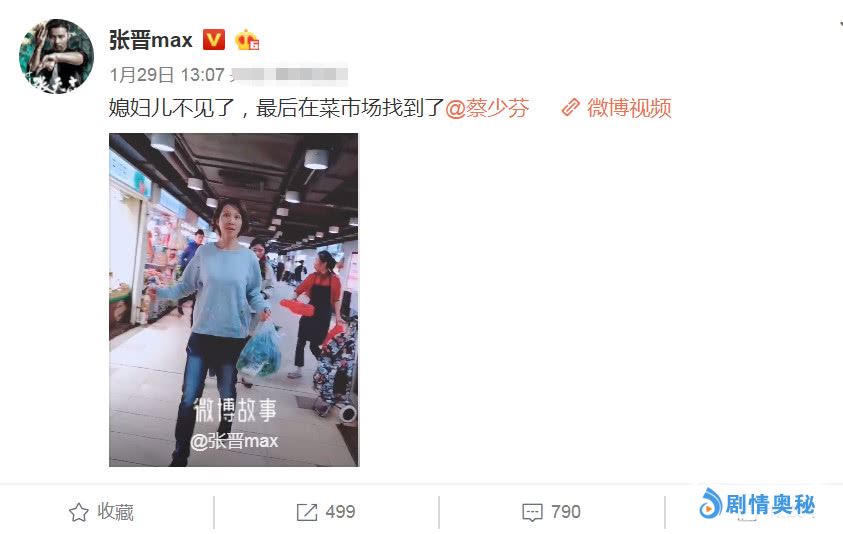Image resolution: width=843 pixels, height=534 pixels.
Task: Click the star favorite icon
Action: [x=78, y=512]
